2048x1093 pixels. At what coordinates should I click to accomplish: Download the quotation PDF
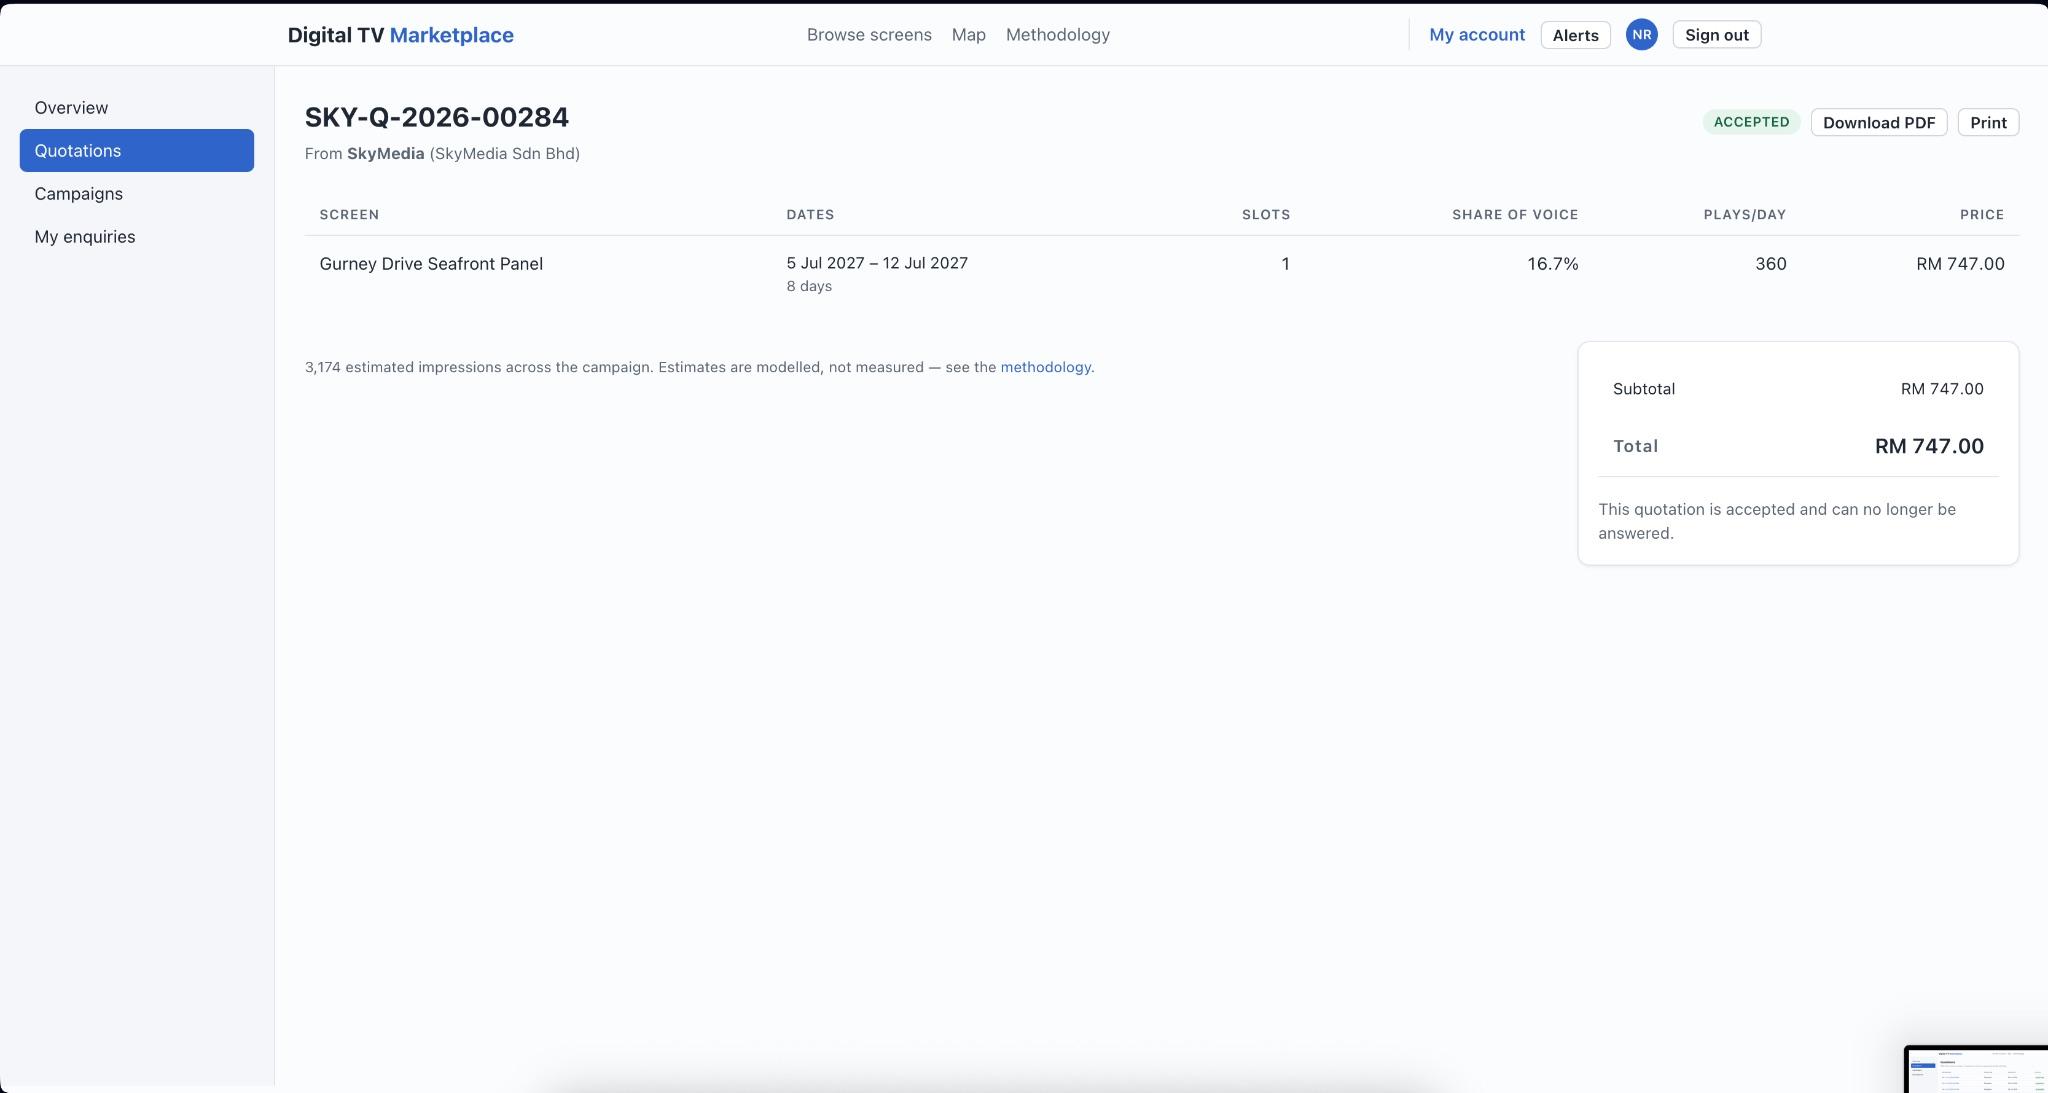(x=1878, y=123)
